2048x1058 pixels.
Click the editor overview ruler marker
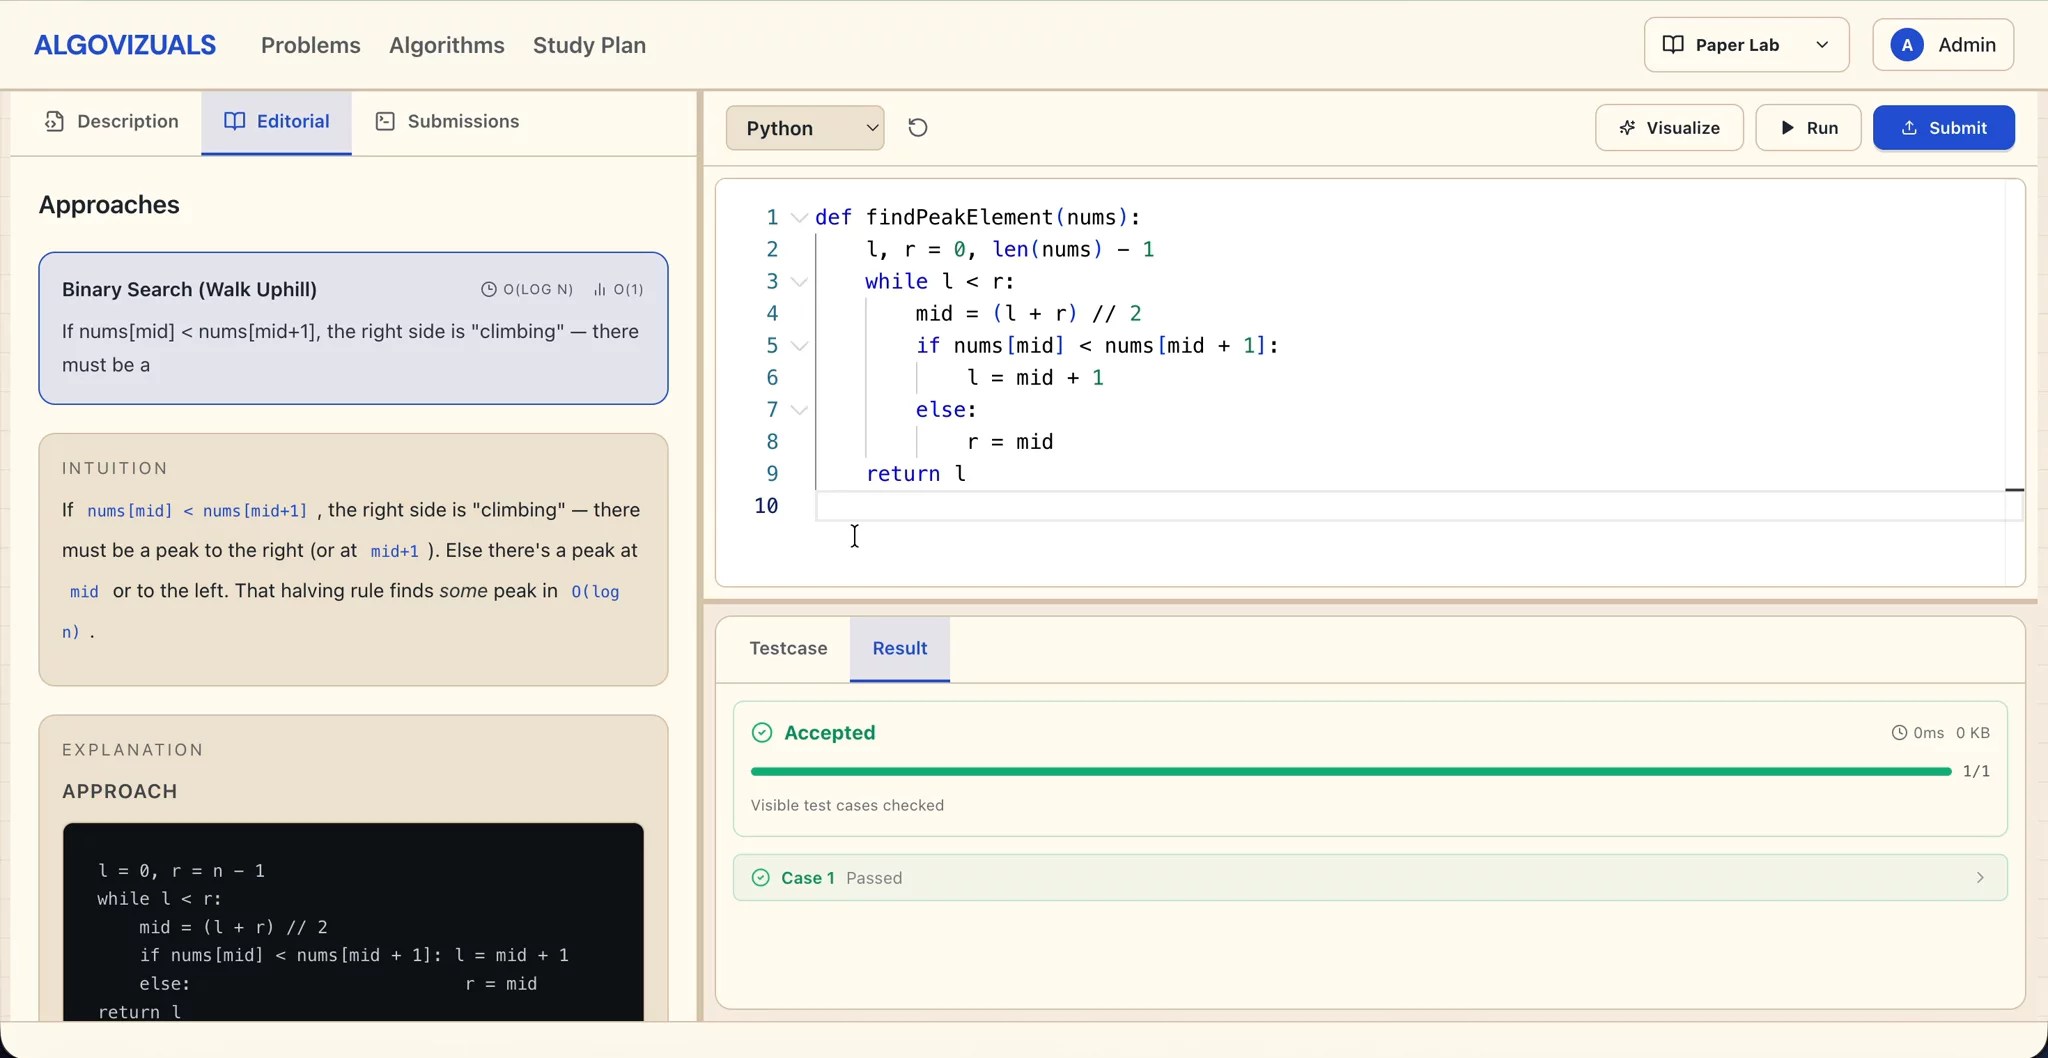[2014, 490]
